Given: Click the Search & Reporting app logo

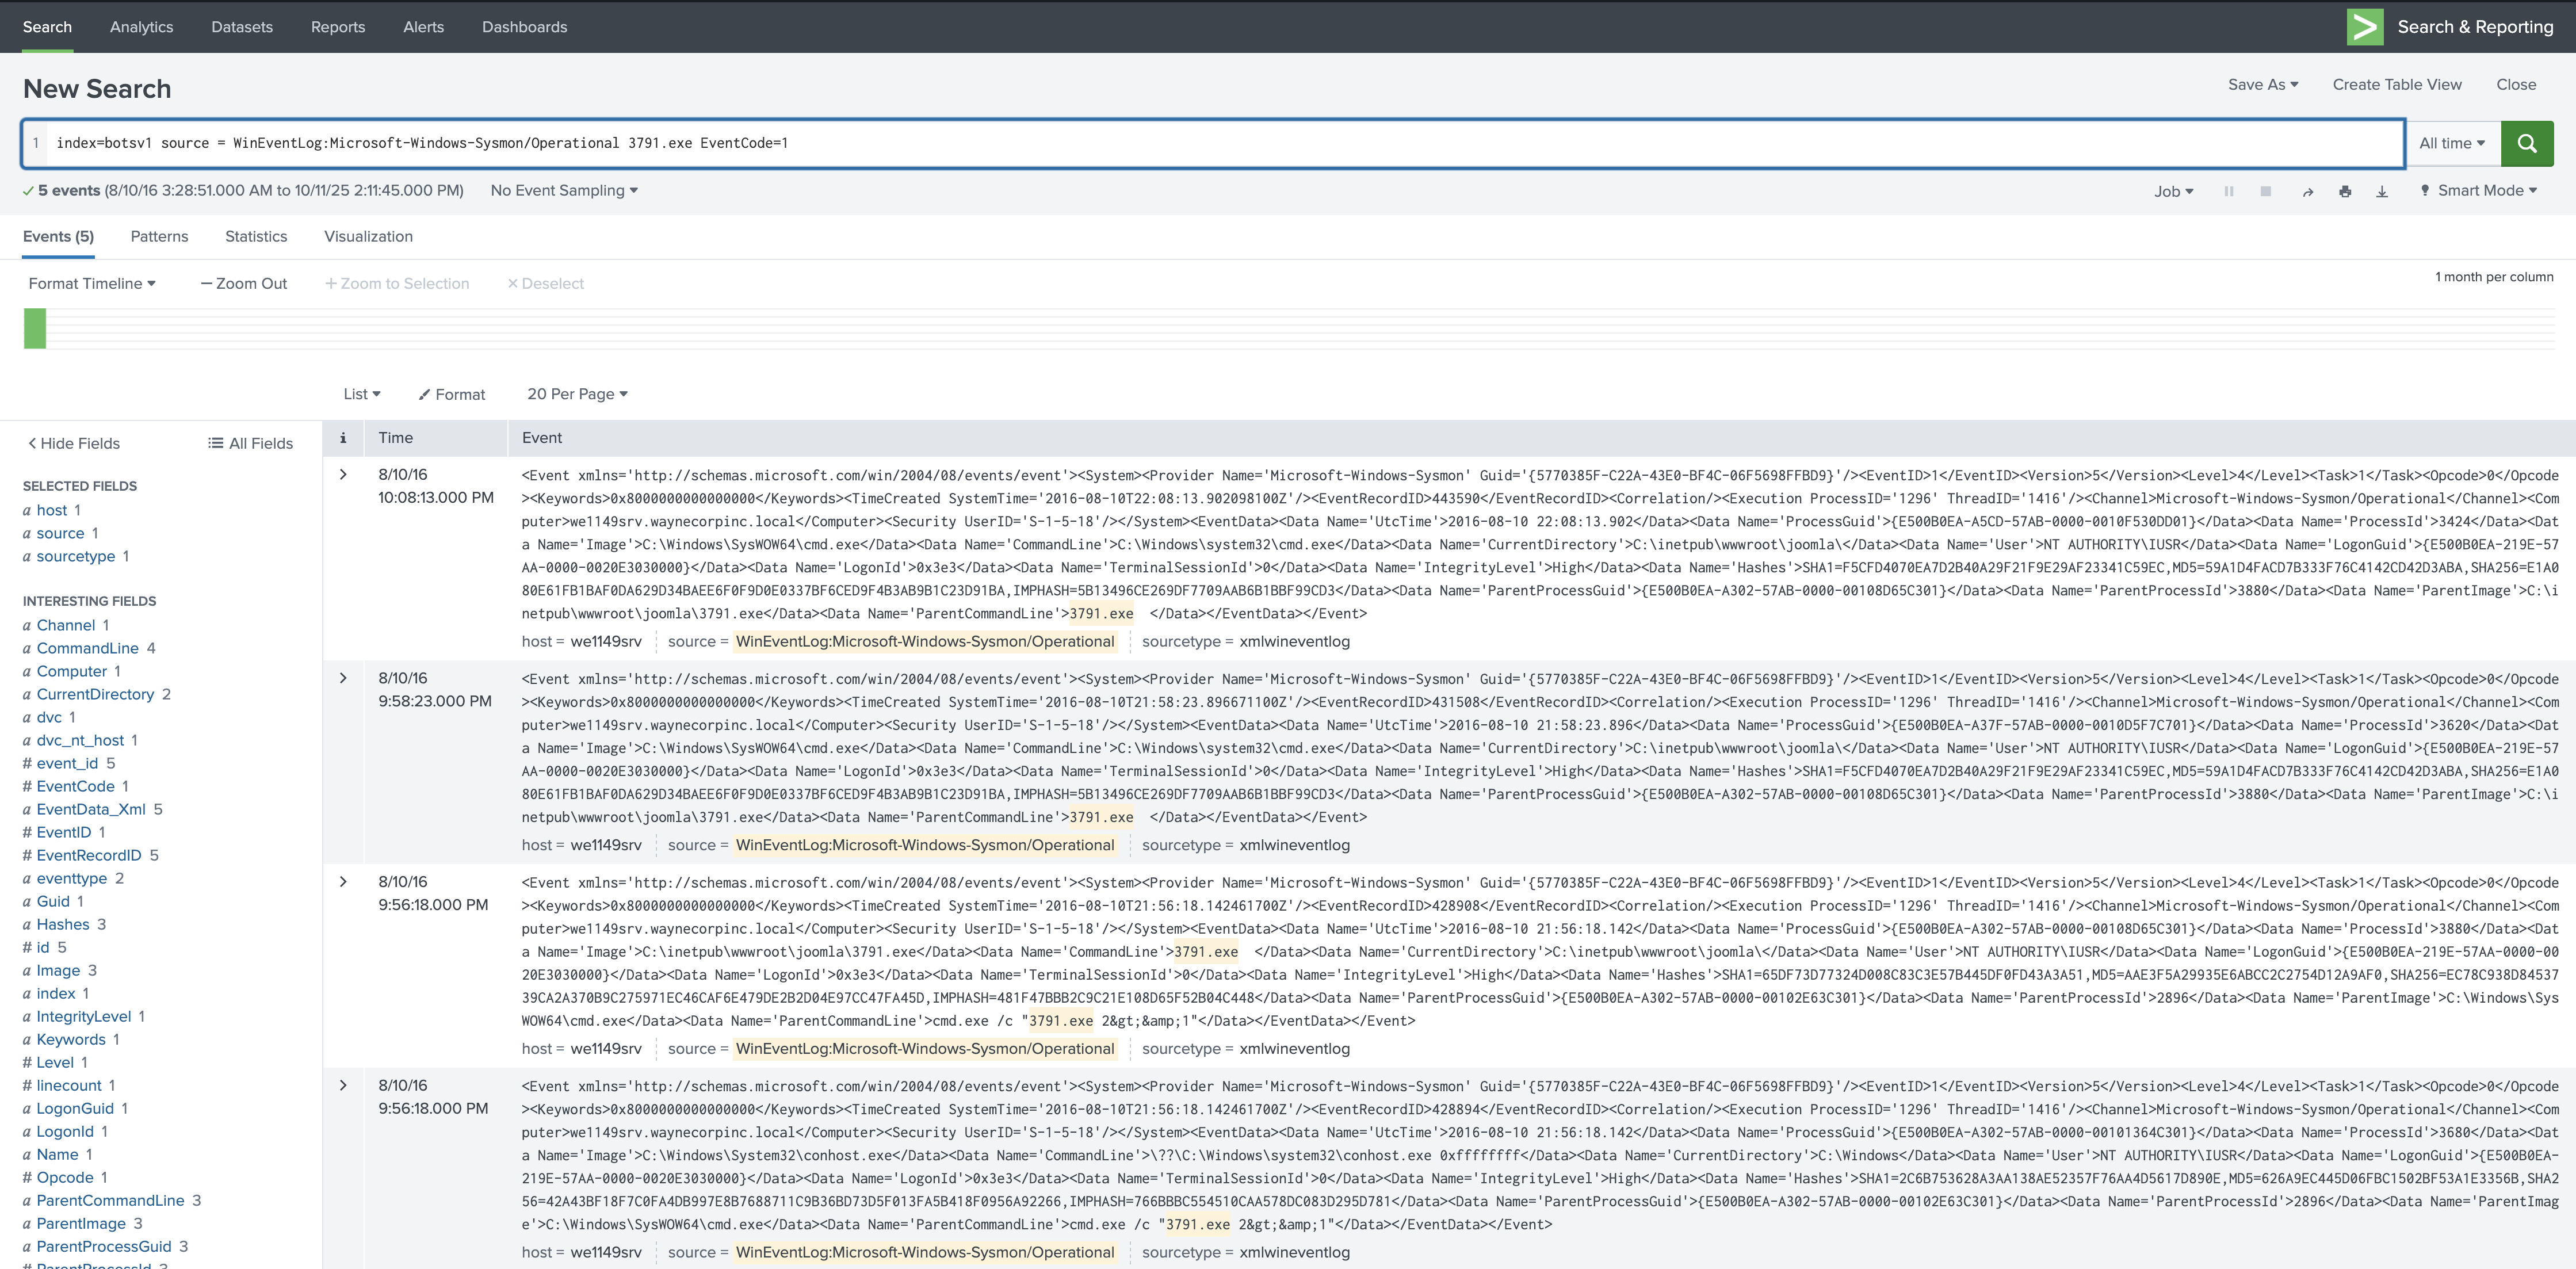Looking at the screenshot, I should tap(2365, 27).
